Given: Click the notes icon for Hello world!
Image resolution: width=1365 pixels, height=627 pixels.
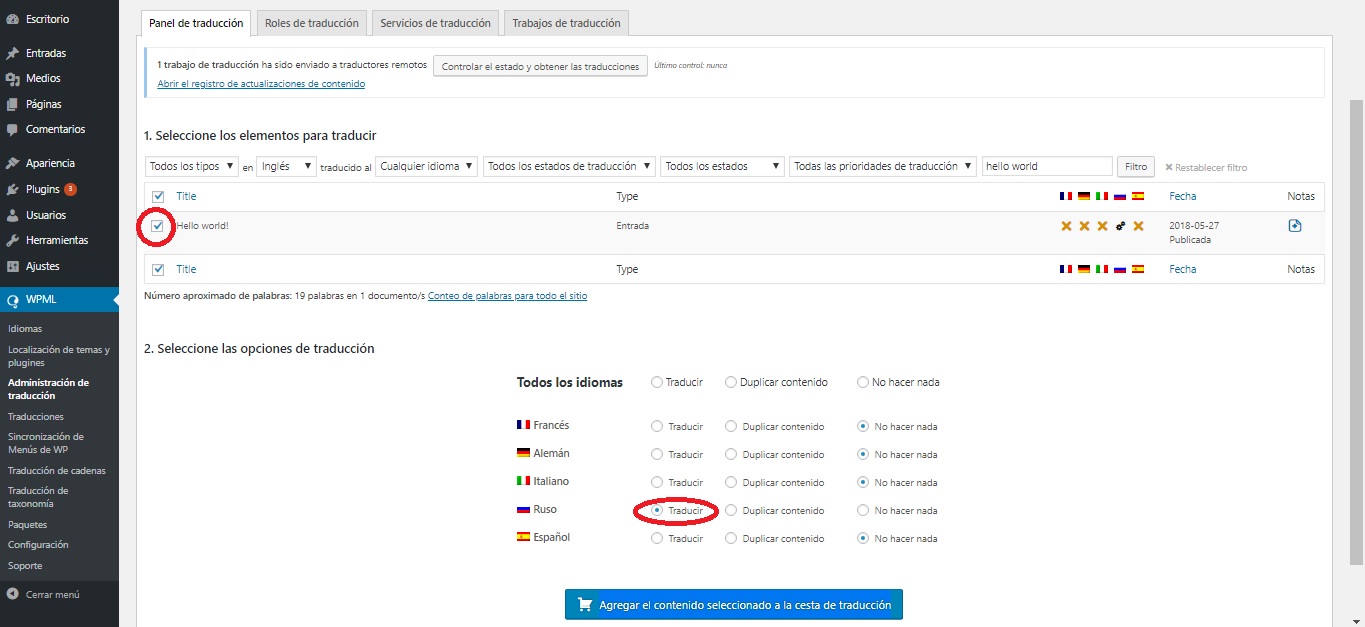Looking at the screenshot, I should coord(1295,226).
